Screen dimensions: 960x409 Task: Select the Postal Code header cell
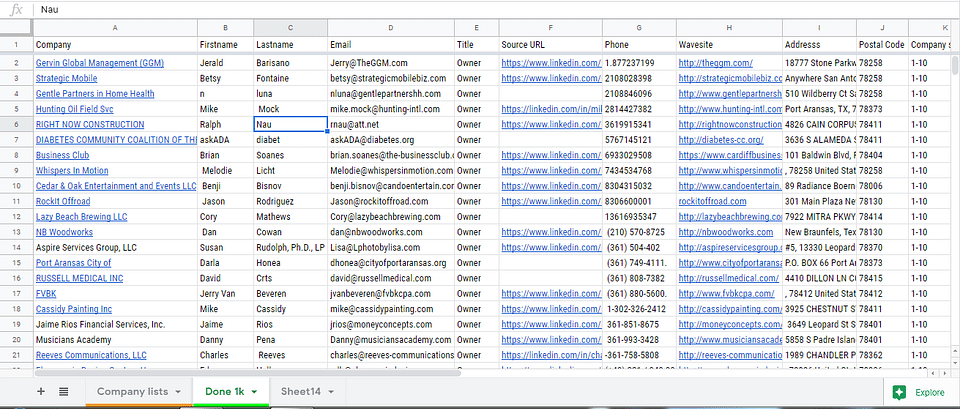click(882, 45)
